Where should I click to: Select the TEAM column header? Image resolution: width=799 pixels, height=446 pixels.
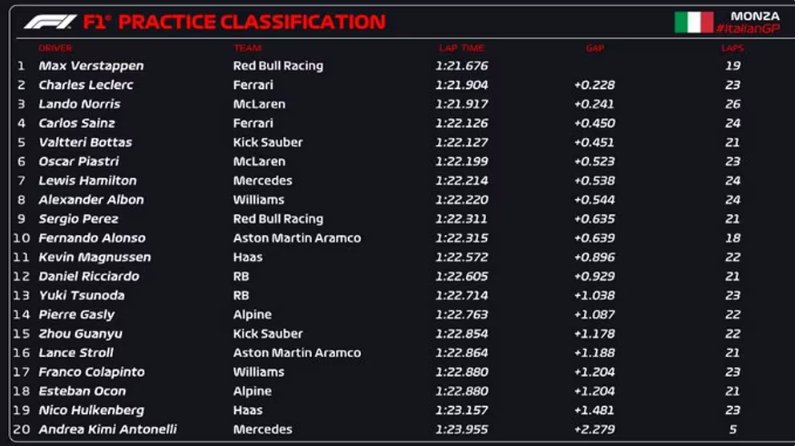(248, 48)
